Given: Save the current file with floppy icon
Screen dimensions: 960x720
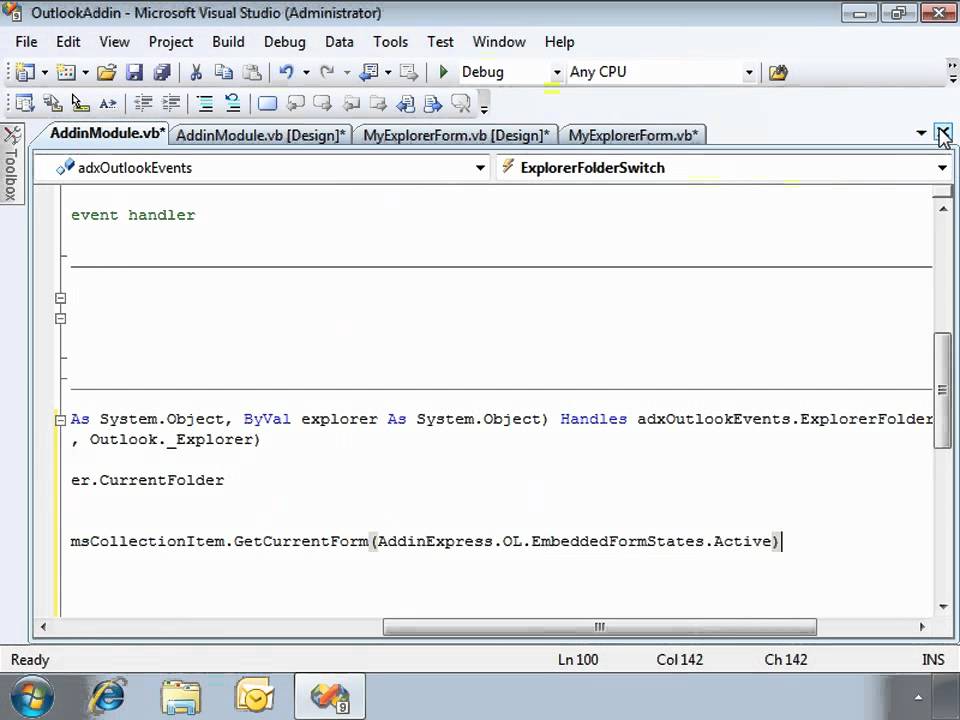Looking at the screenshot, I should [x=134, y=72].
